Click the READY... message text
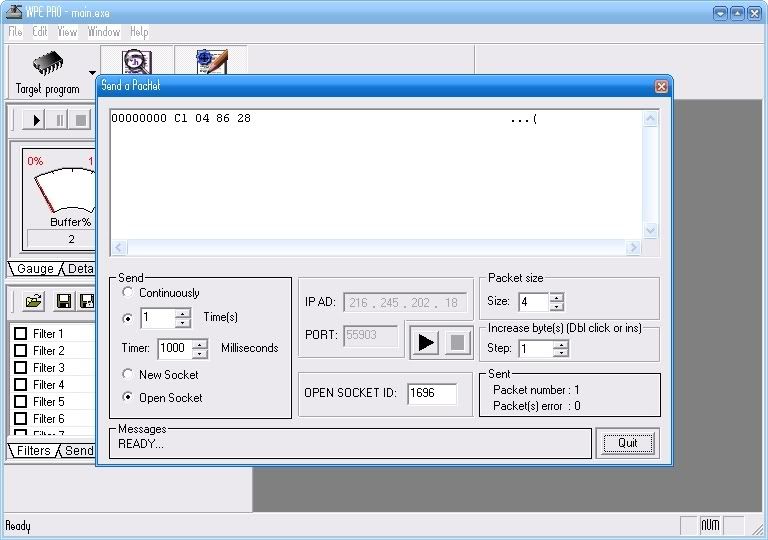768x540 pixels. (141, 444)
